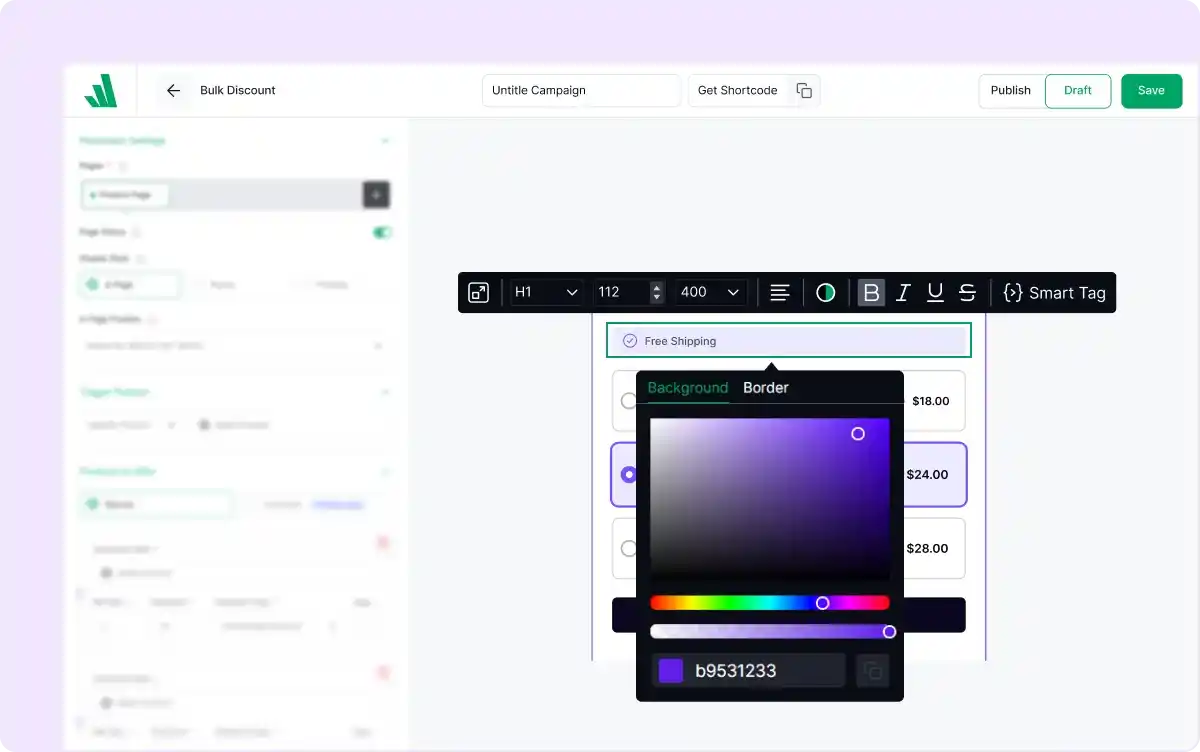Click the Publish button
1200x752 pixels.
(x=1010, y=90)
